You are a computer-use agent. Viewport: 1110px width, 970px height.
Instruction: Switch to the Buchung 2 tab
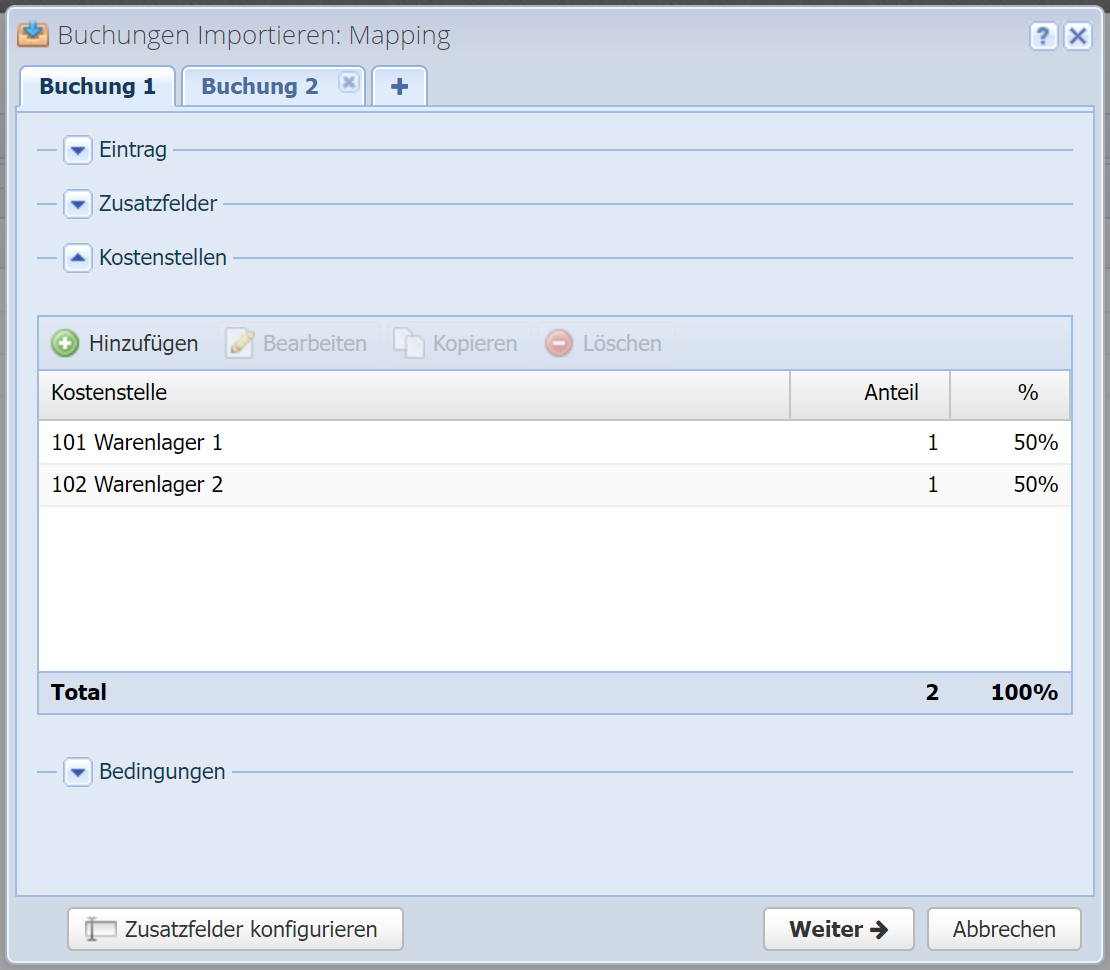tap(260, 87)
